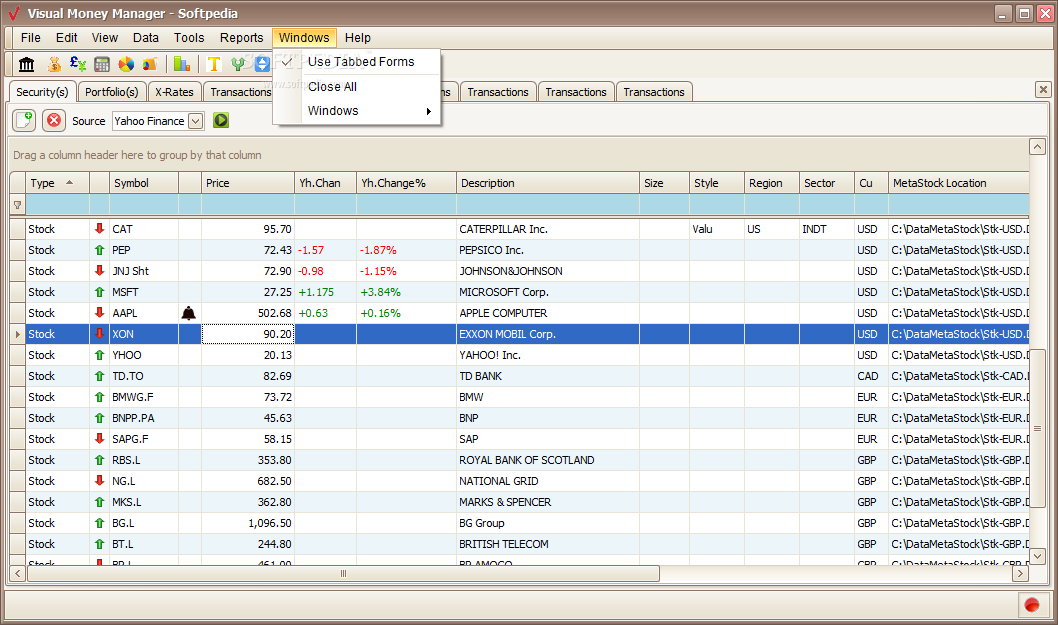Expand the Windows submenu entry
The height and width of the screenshot is (625, 1058).
[358, 111]
